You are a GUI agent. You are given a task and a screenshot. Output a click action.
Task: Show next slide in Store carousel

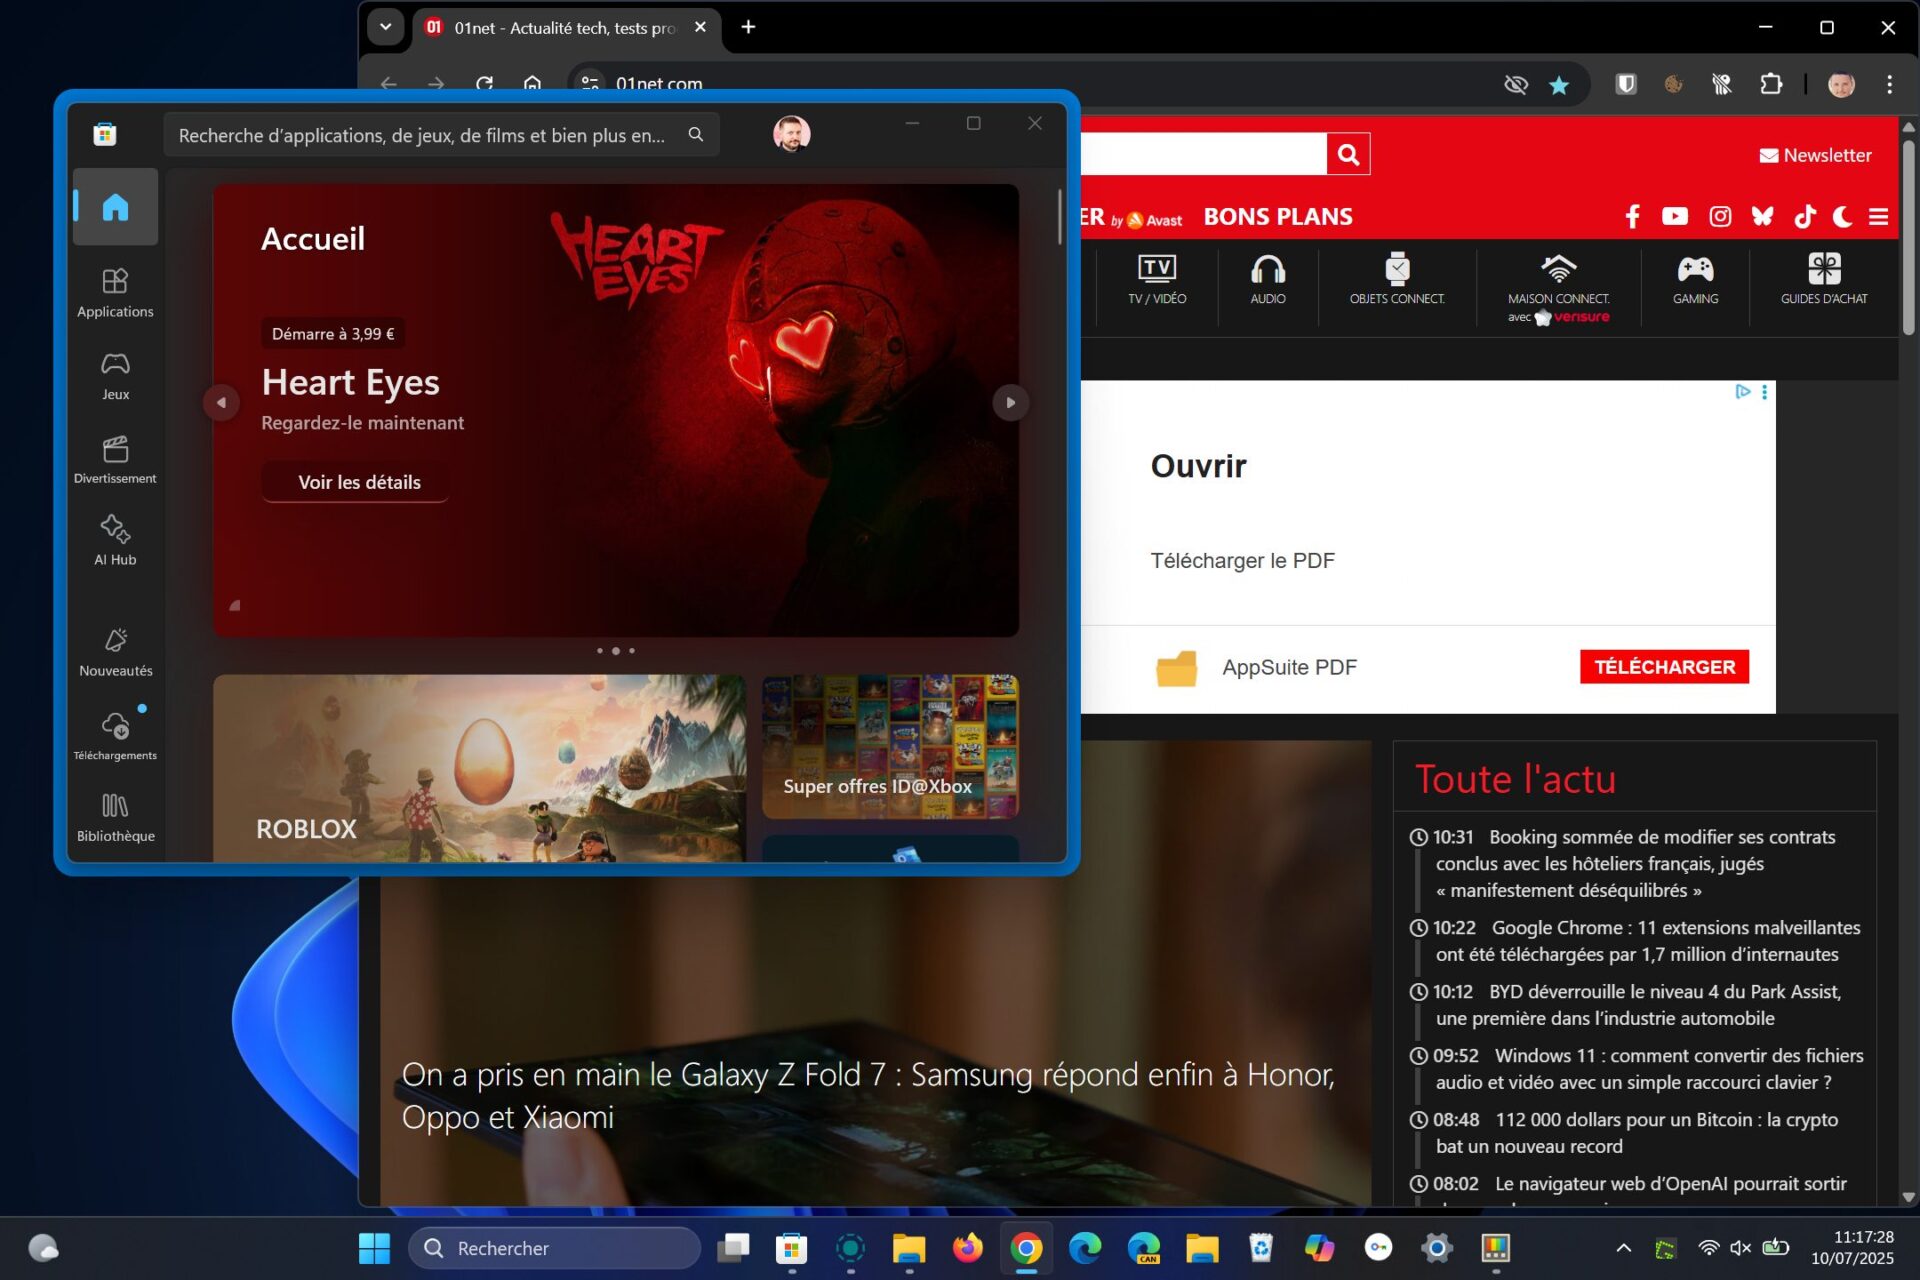pos(1010,403)
